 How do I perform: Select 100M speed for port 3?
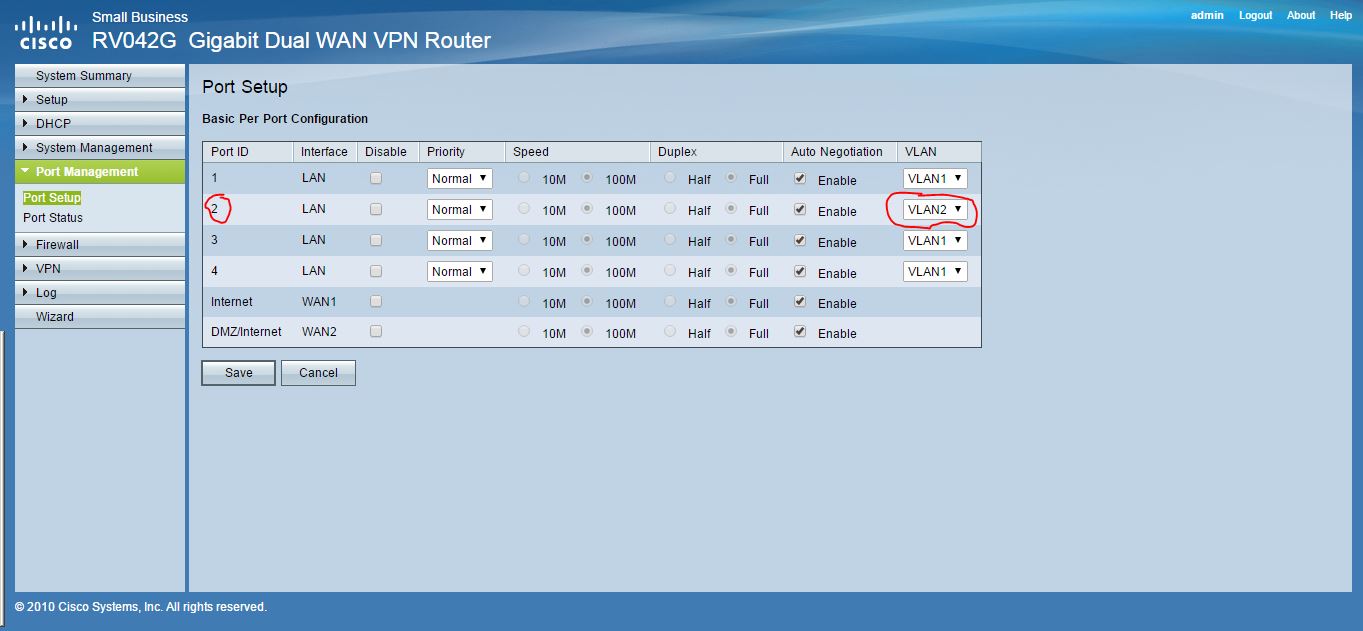pos(587,240)
